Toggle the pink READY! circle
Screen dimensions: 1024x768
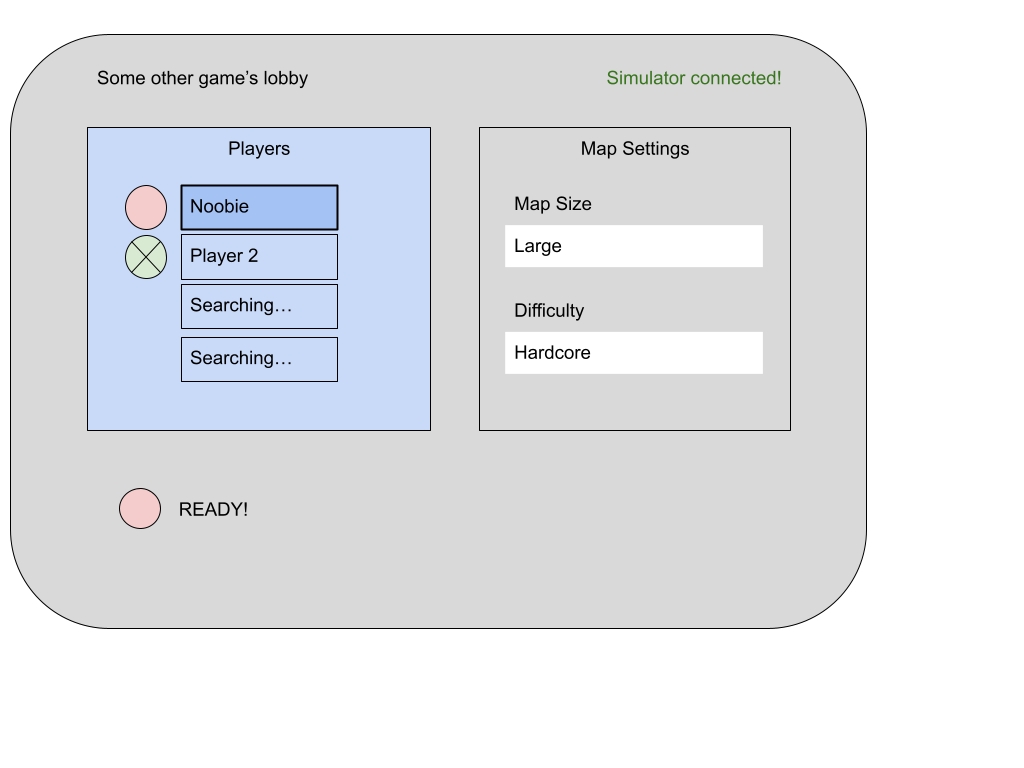[140, 509]
